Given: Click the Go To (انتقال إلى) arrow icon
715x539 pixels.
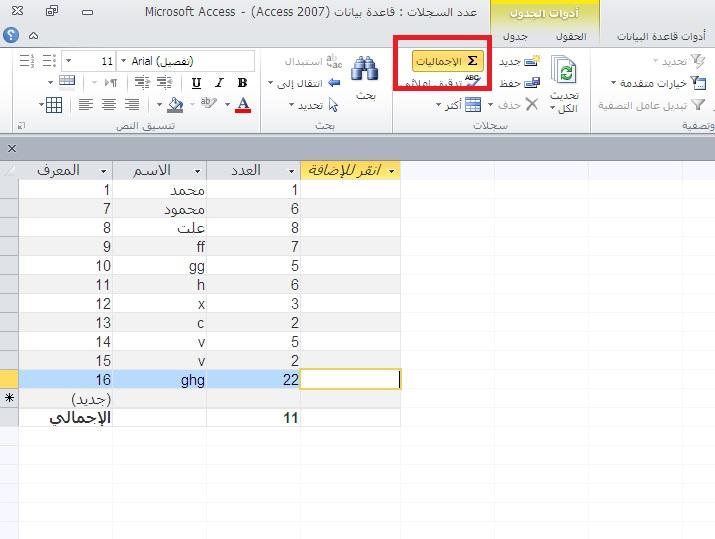Looking at the screenshot, I should coord(334,83).
